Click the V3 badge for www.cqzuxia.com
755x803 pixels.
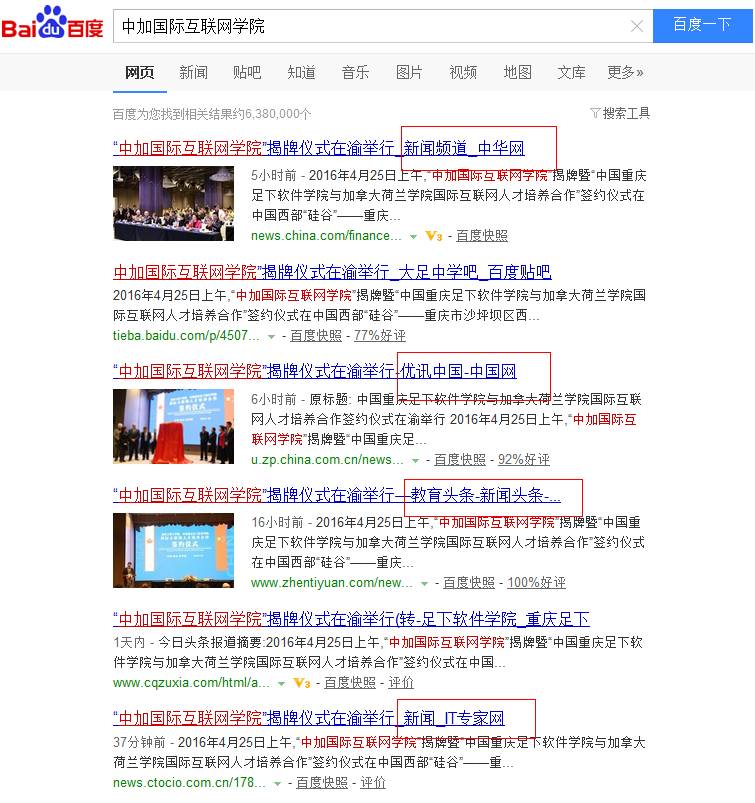[x=302, y=683]
